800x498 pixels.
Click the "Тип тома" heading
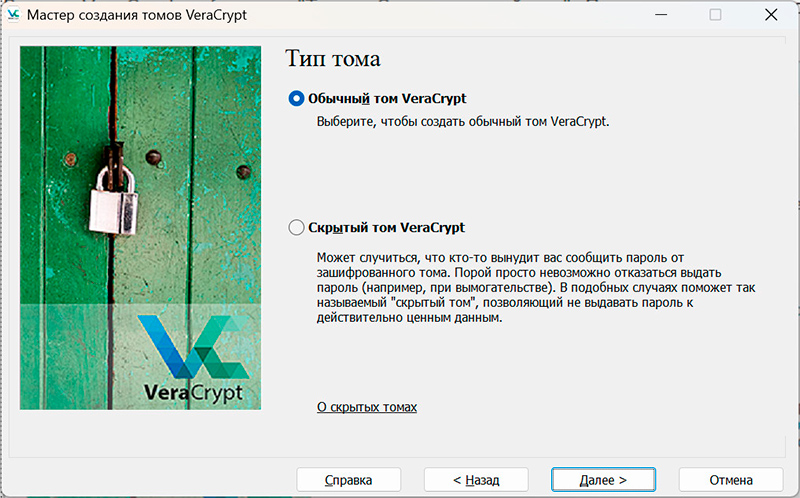click(x=333, y=59)
